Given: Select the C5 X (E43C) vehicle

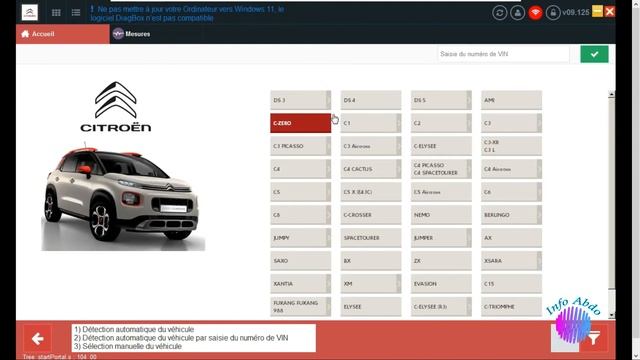Looking at the screenshot, I should click(x=371, y=192).
